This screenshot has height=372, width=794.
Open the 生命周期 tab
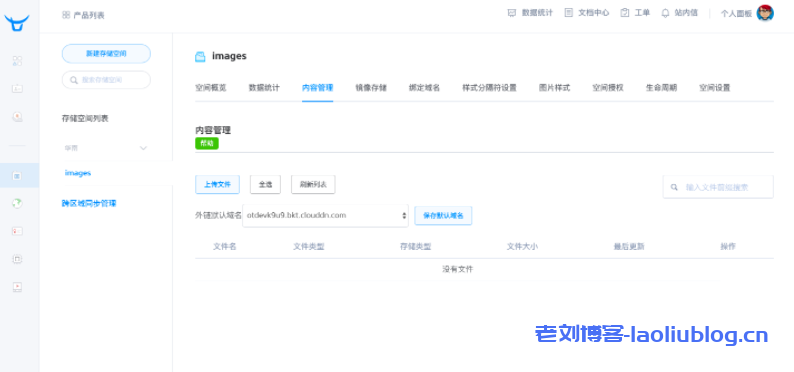click(661, 88)
